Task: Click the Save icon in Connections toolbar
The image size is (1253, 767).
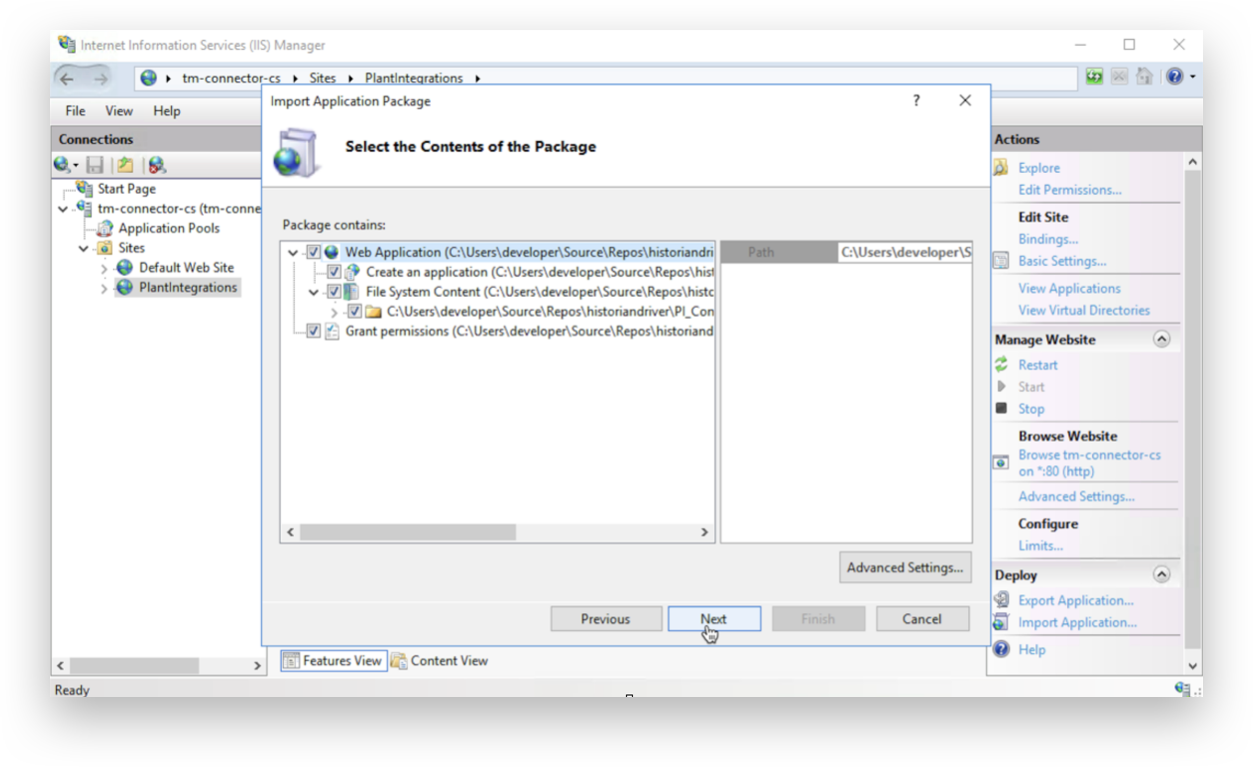Action: click(95, 165)
